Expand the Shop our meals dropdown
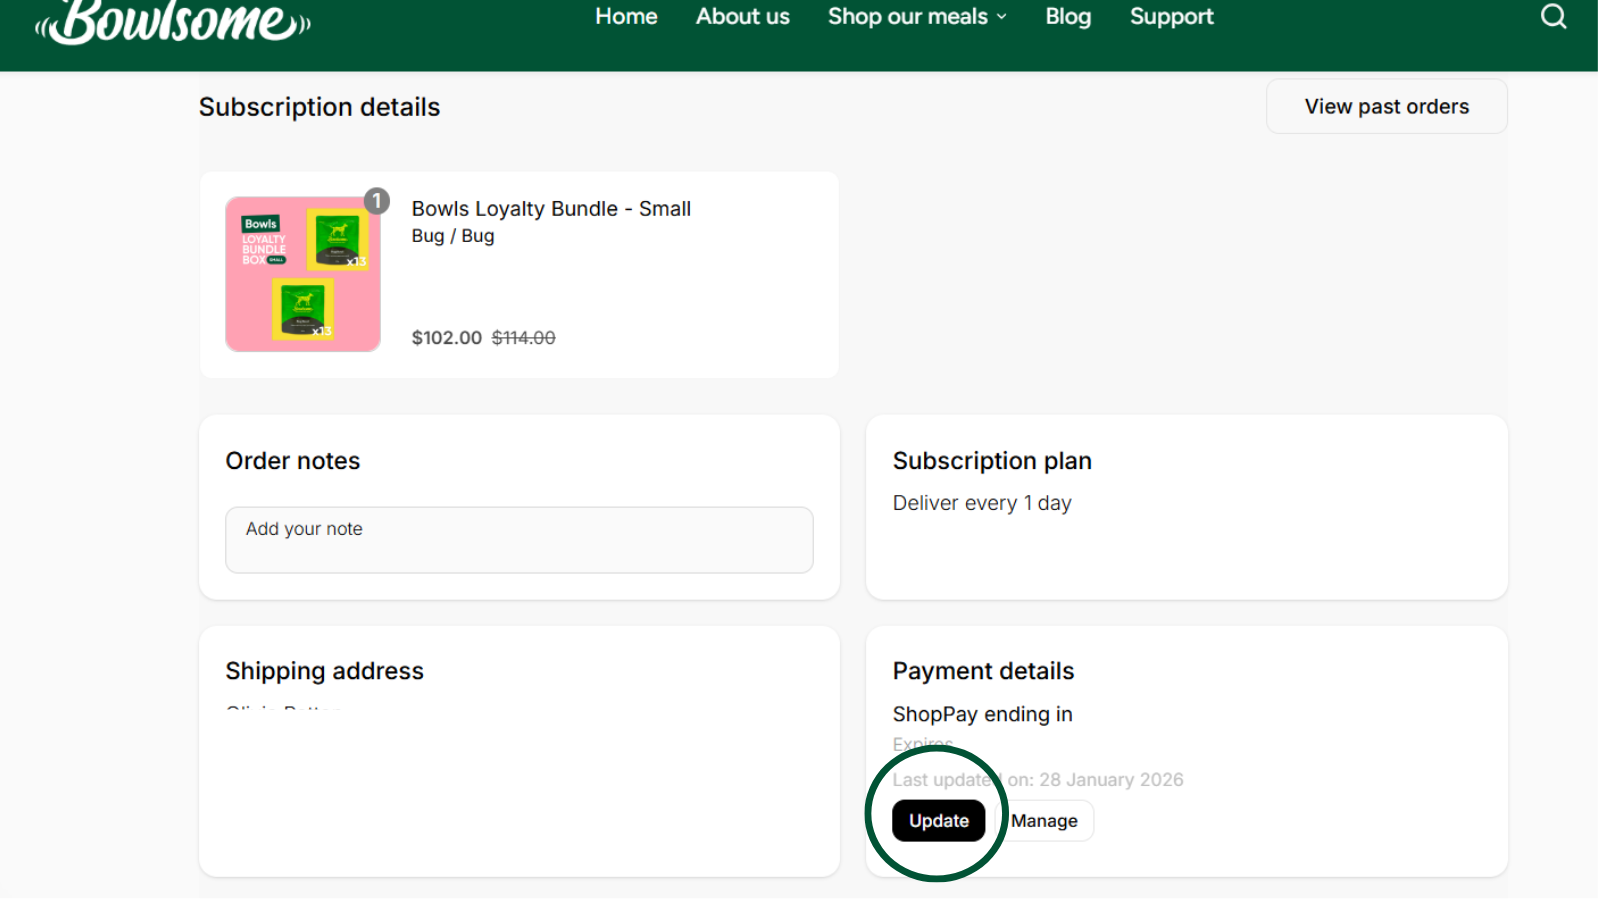The width and height of the screenshot is (1600, 900). coord(916,17)
